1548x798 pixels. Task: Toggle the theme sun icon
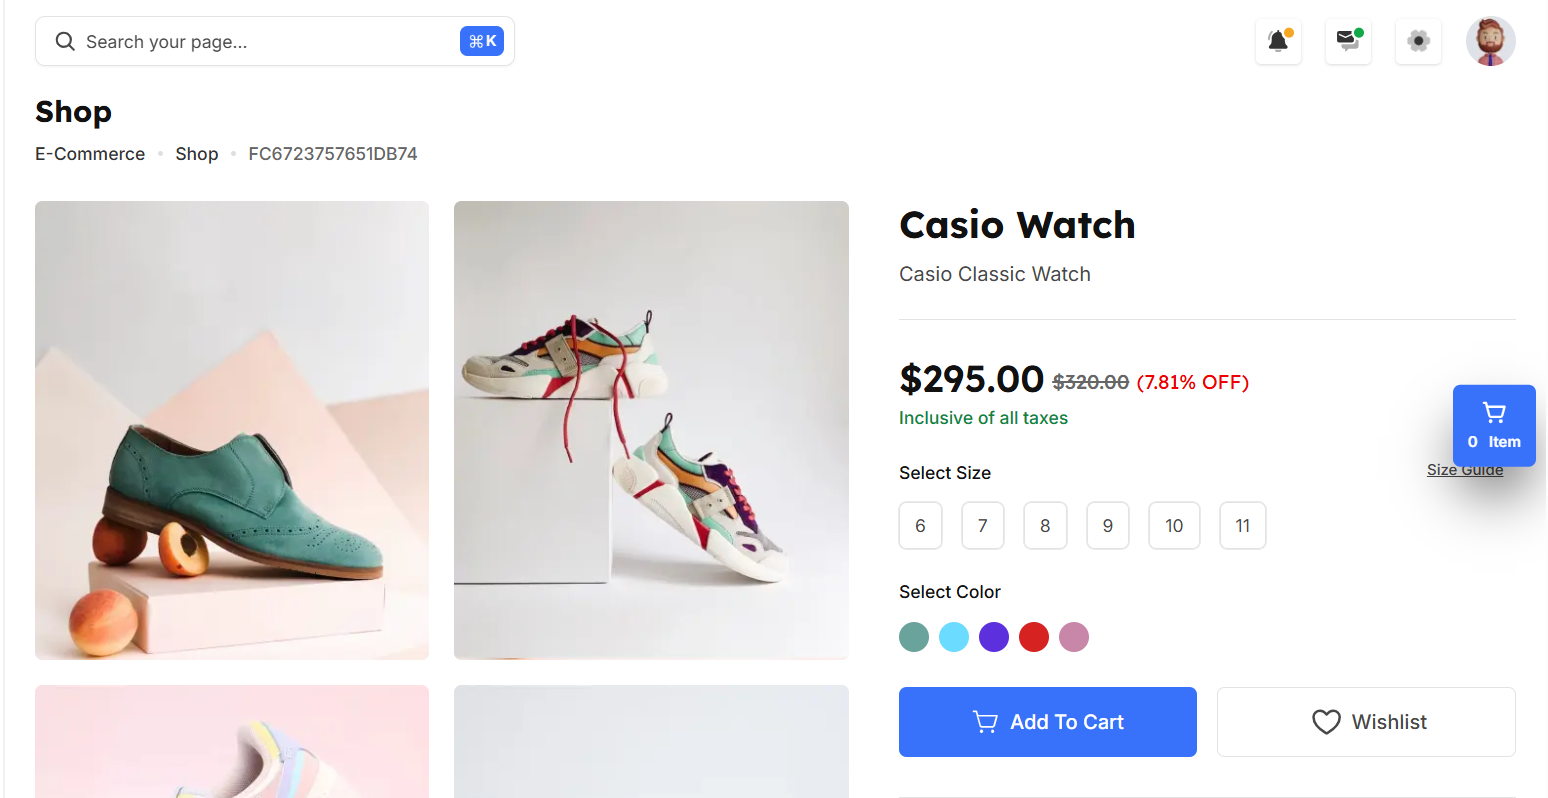tap(1418, 41)
